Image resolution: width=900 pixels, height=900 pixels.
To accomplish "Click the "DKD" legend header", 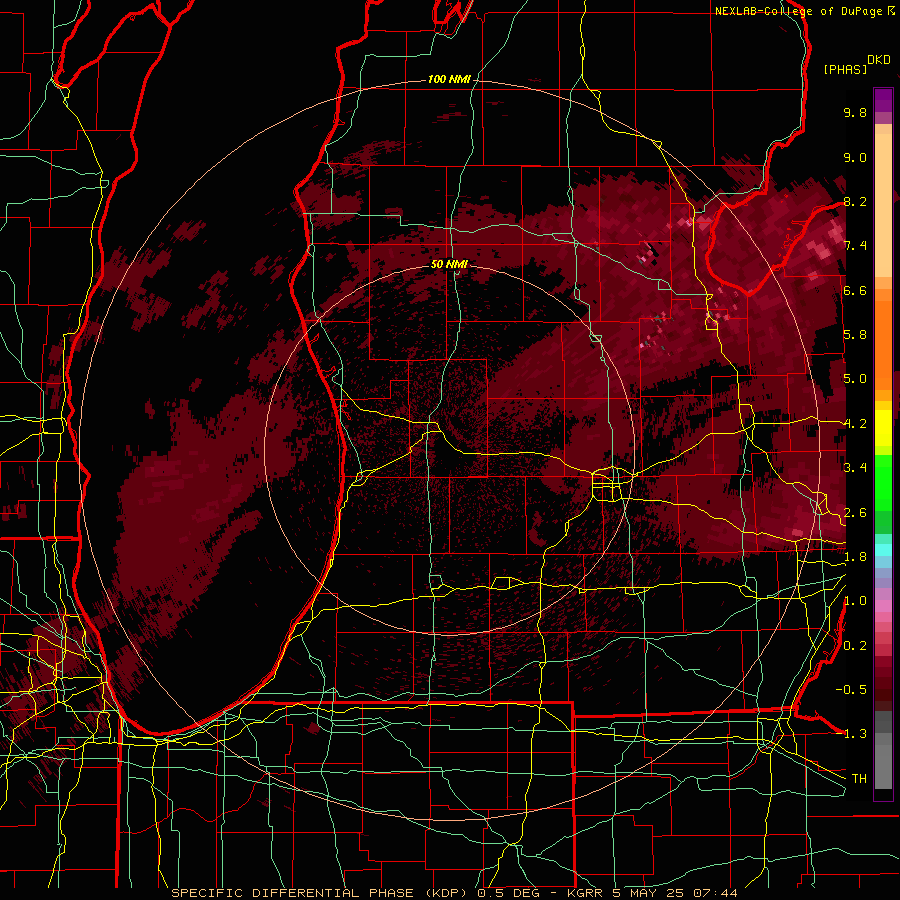I will pyautogui.click(x=879, y=60).
